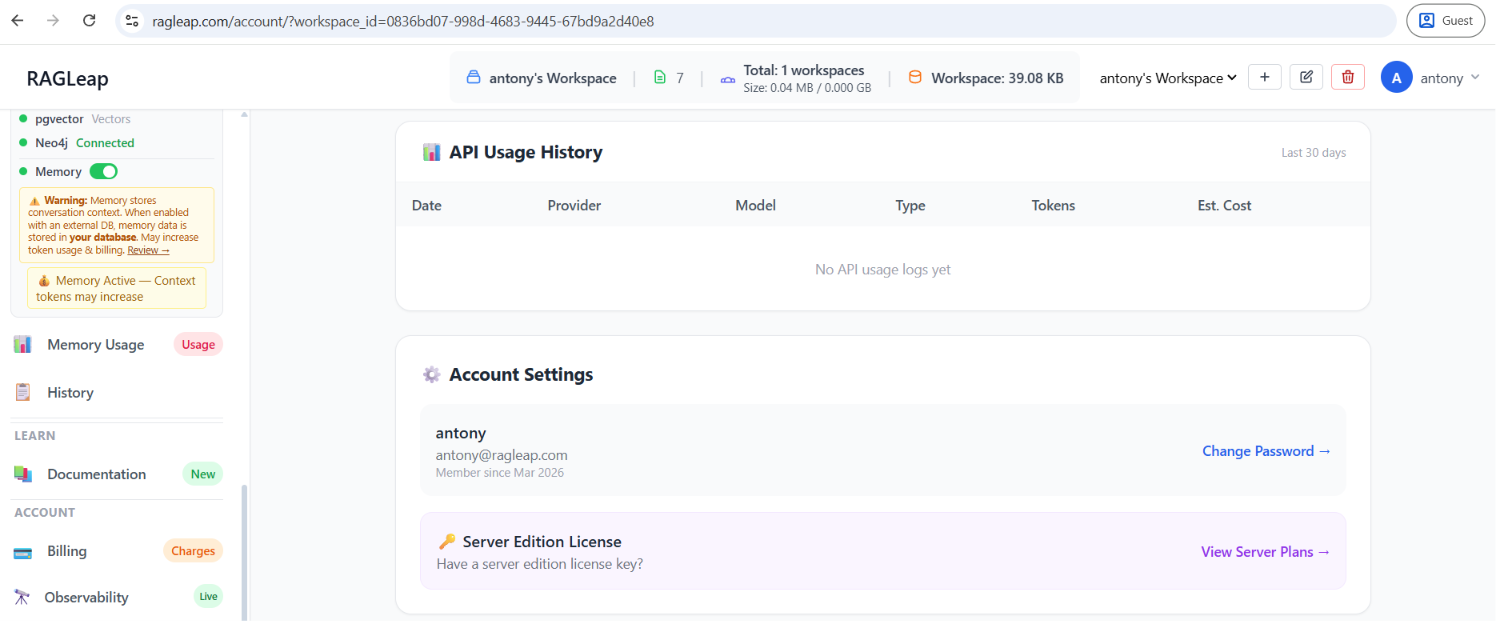The height and width of the screenshot is (621, 1496).
Task: Click the Account Settings gear icon
Action: pyautogui.click(x=431, y=374)
